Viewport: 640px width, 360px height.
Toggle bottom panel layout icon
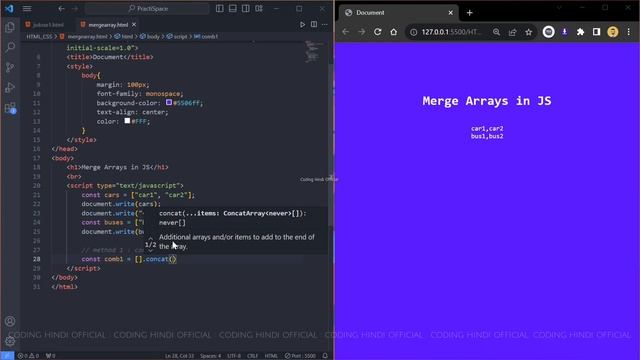click(x=233, y=9)
